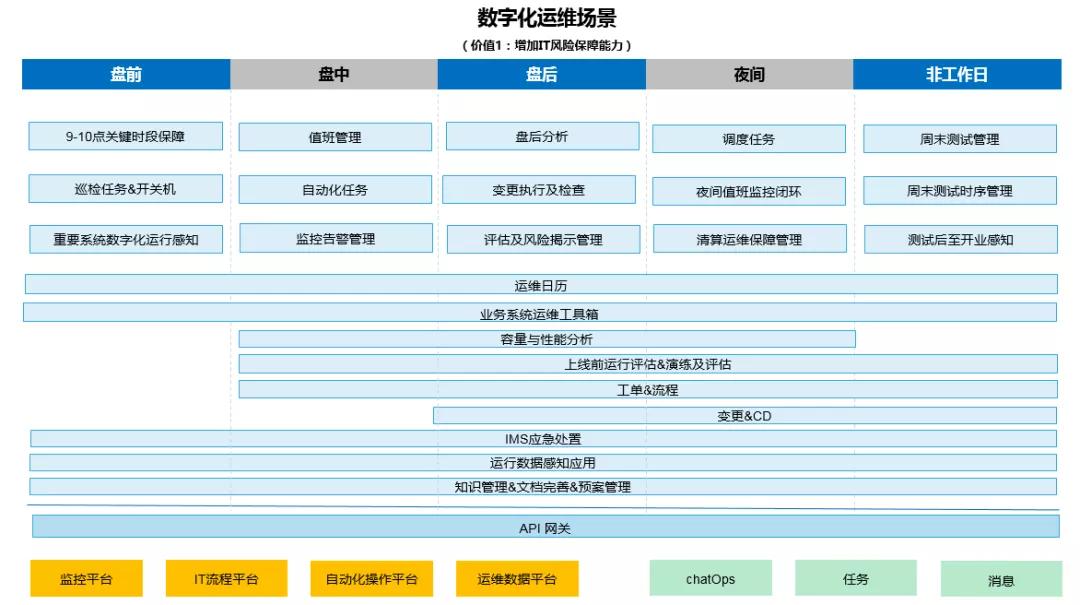Select the 监控平台 platform block
Screen dimensions: 1080x605
(87, 578)
